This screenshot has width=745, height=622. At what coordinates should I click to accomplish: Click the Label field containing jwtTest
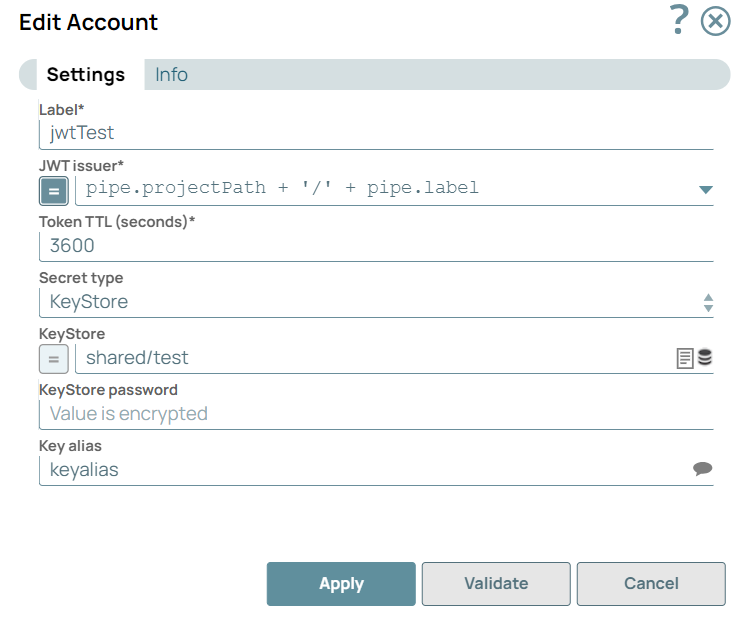pos(375,133)
